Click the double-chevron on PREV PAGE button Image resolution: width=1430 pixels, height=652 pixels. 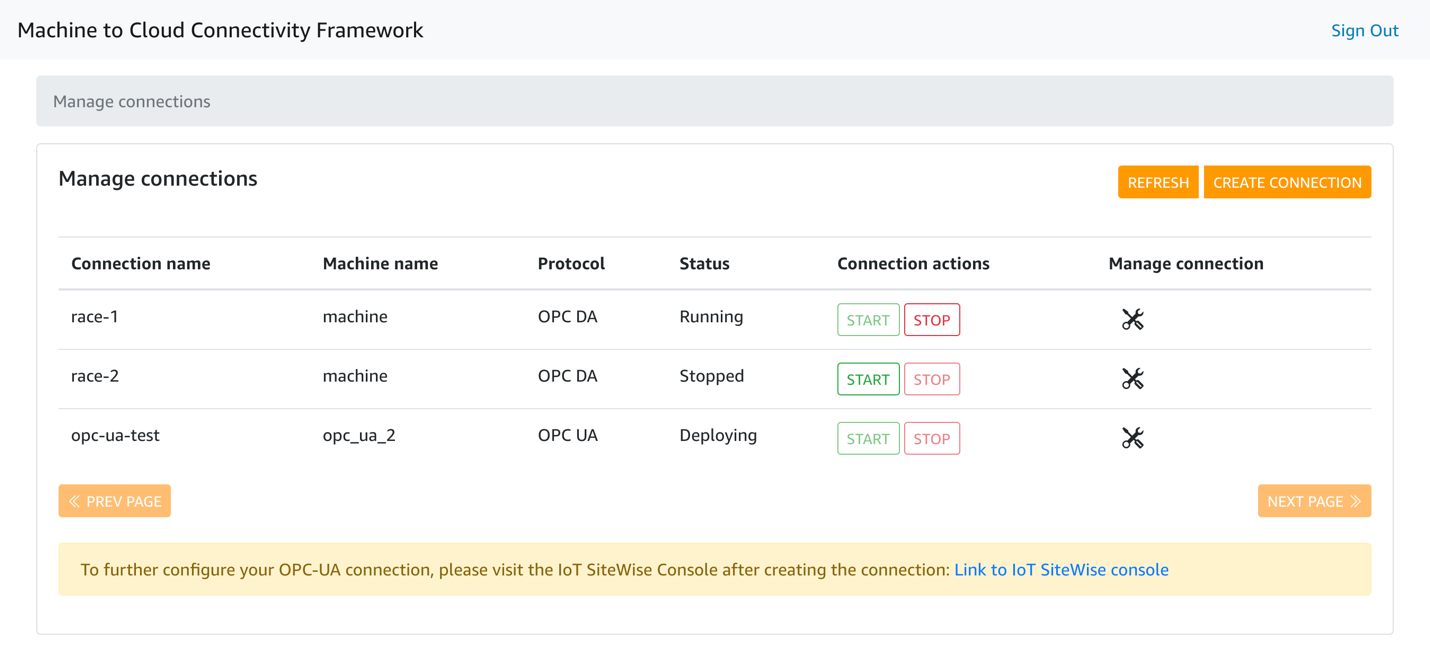74,500
